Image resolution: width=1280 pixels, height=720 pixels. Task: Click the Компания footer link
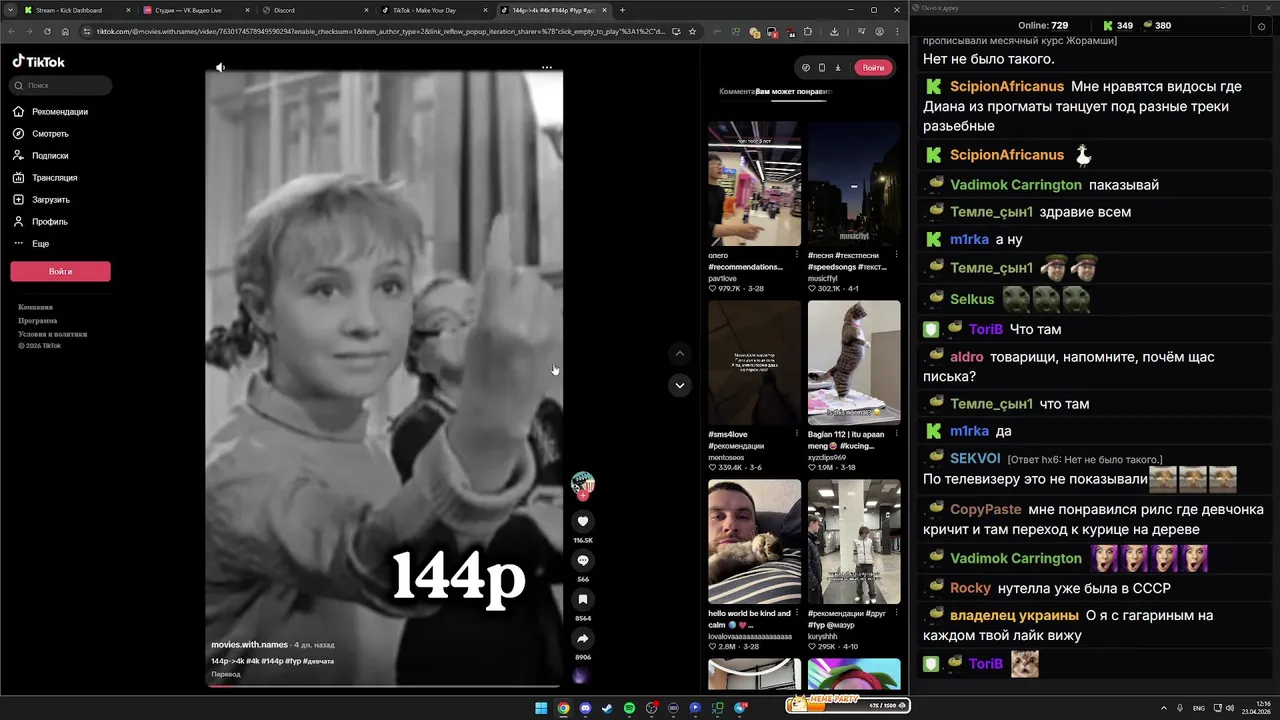(x=35, y=307)
